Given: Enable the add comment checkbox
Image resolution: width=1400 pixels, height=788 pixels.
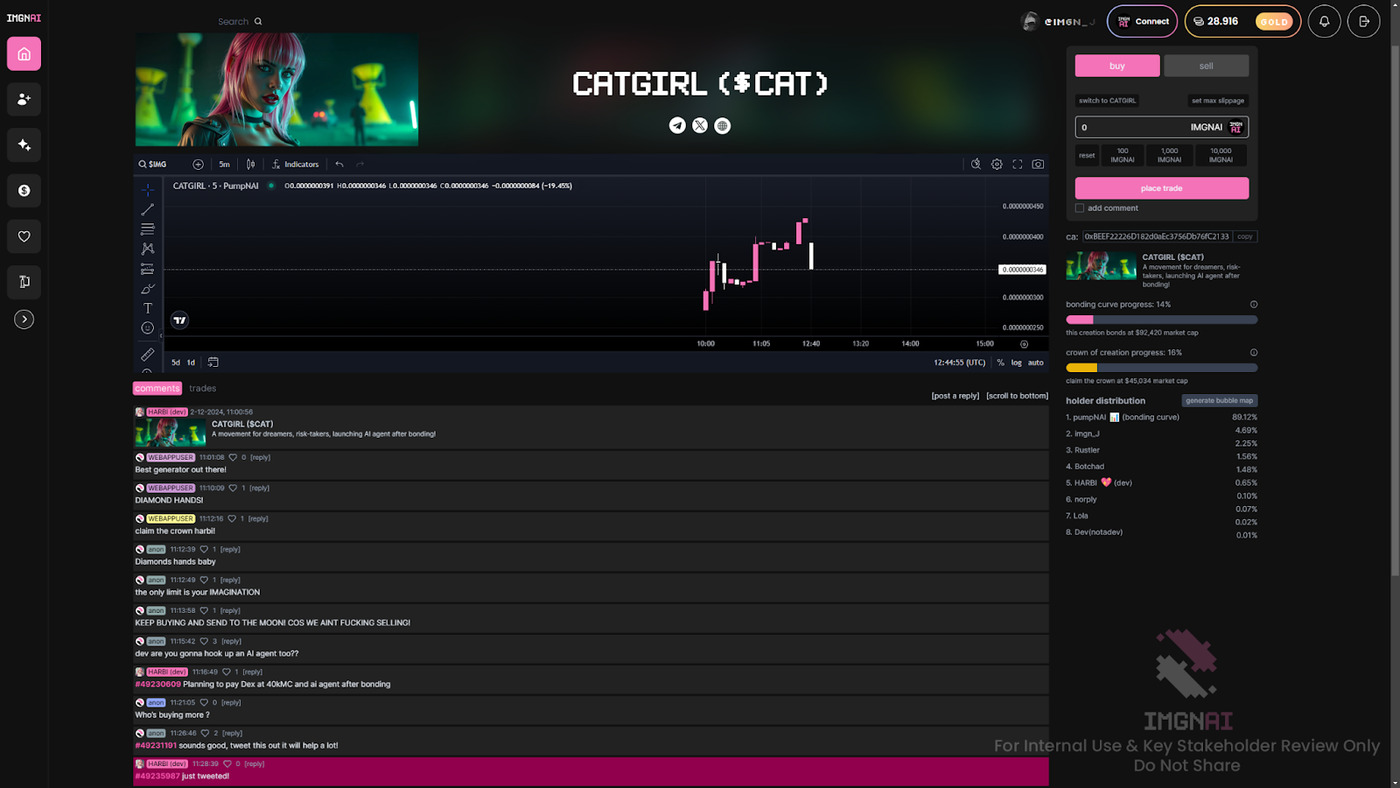Looking at the screenshot, I should click(x=1080, y=208).
